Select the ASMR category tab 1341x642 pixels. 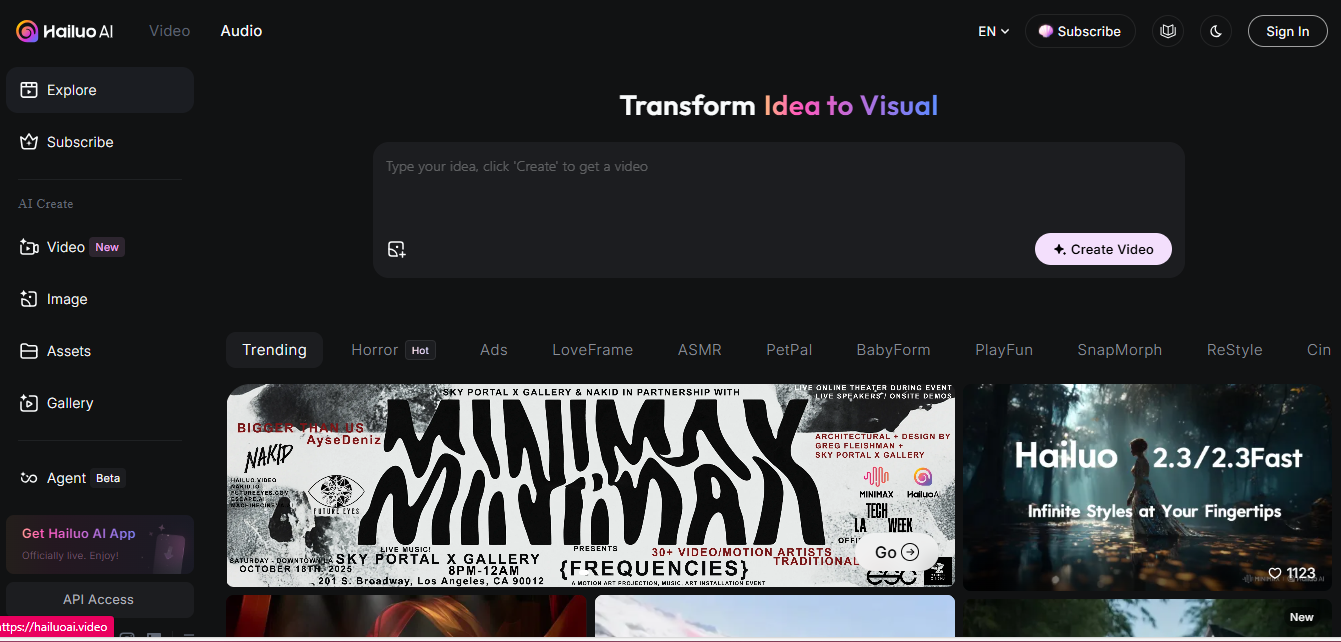tap(699, 350)
